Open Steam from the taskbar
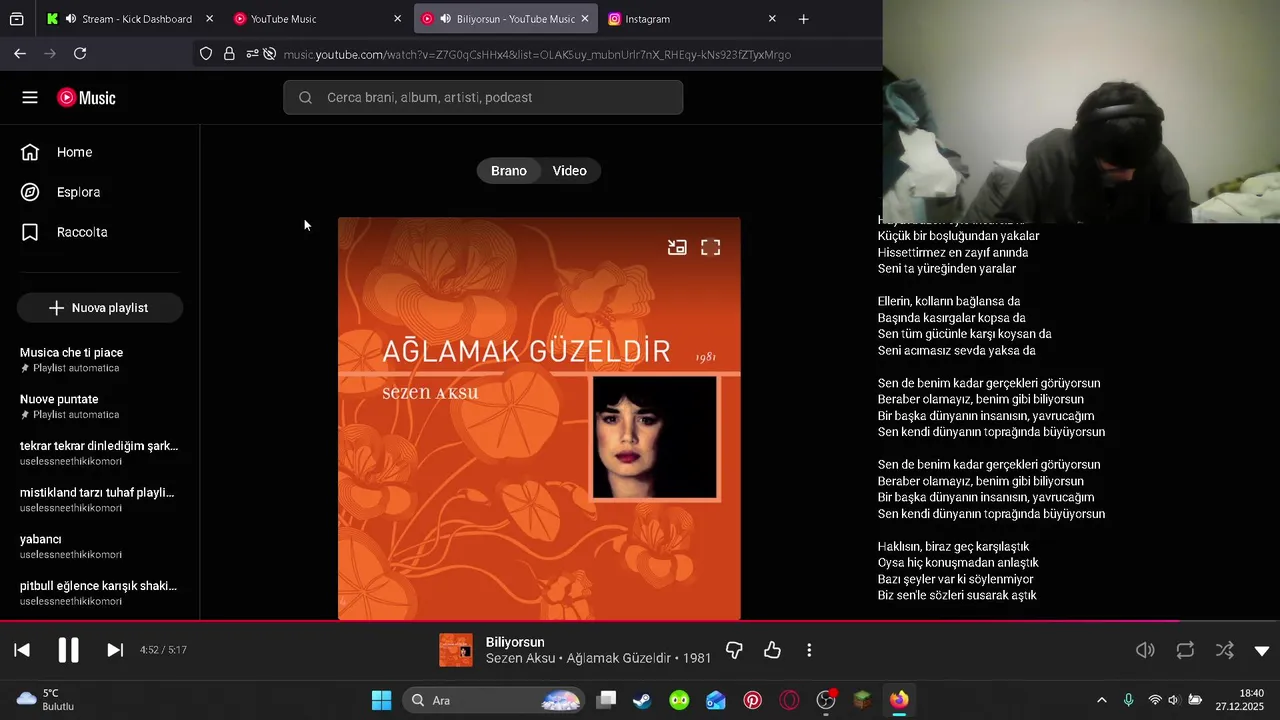 click(642, 700)
